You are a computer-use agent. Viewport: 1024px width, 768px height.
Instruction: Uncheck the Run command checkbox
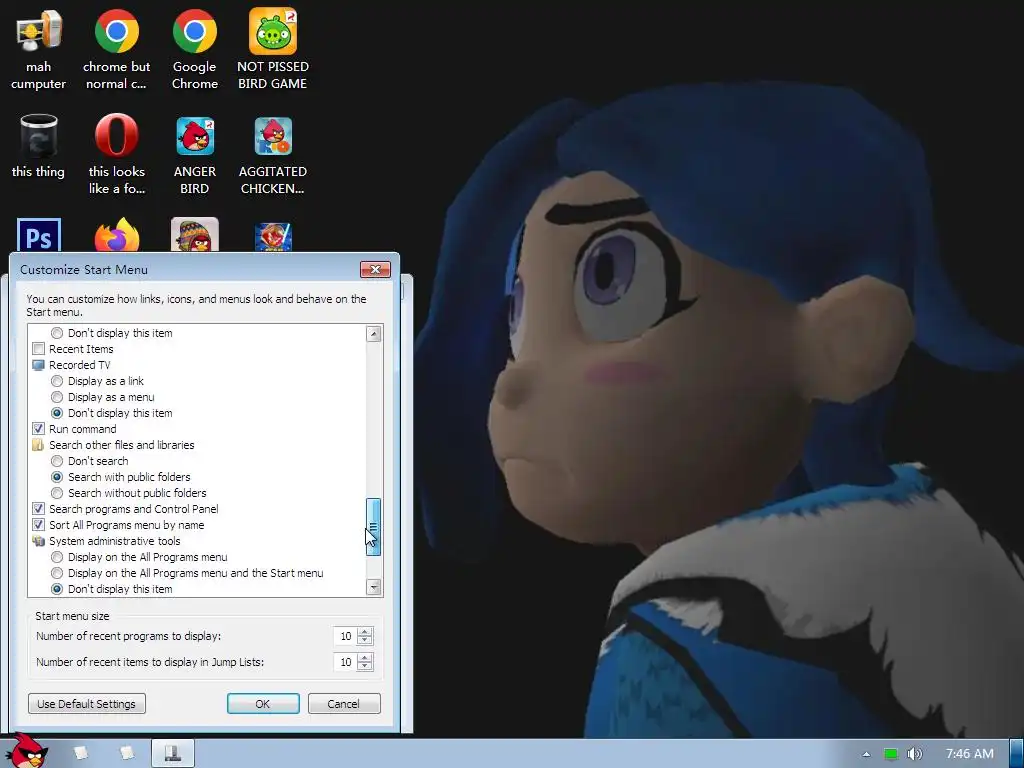click(39, 429)
